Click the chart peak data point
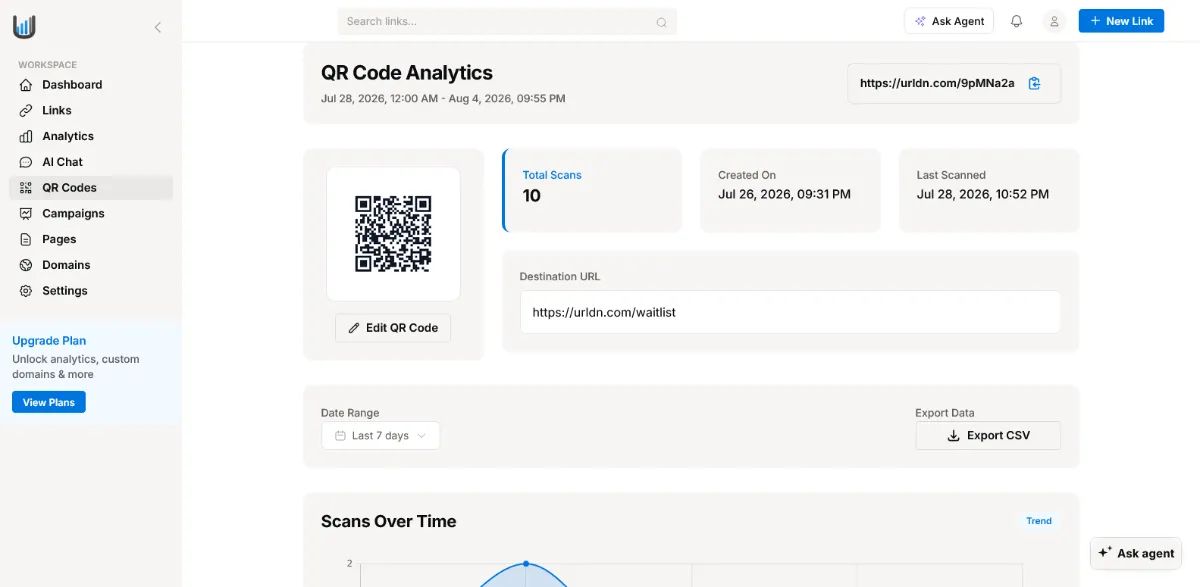This screenshot has height=587, width=1200. pyautogui.click(x=526, y=564)
